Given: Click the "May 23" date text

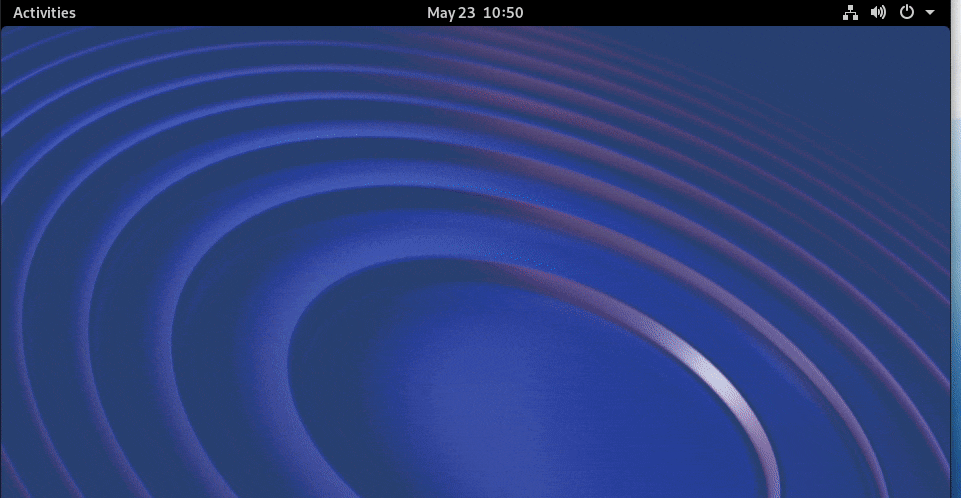Looking at the screenshot, I should 452,13.
